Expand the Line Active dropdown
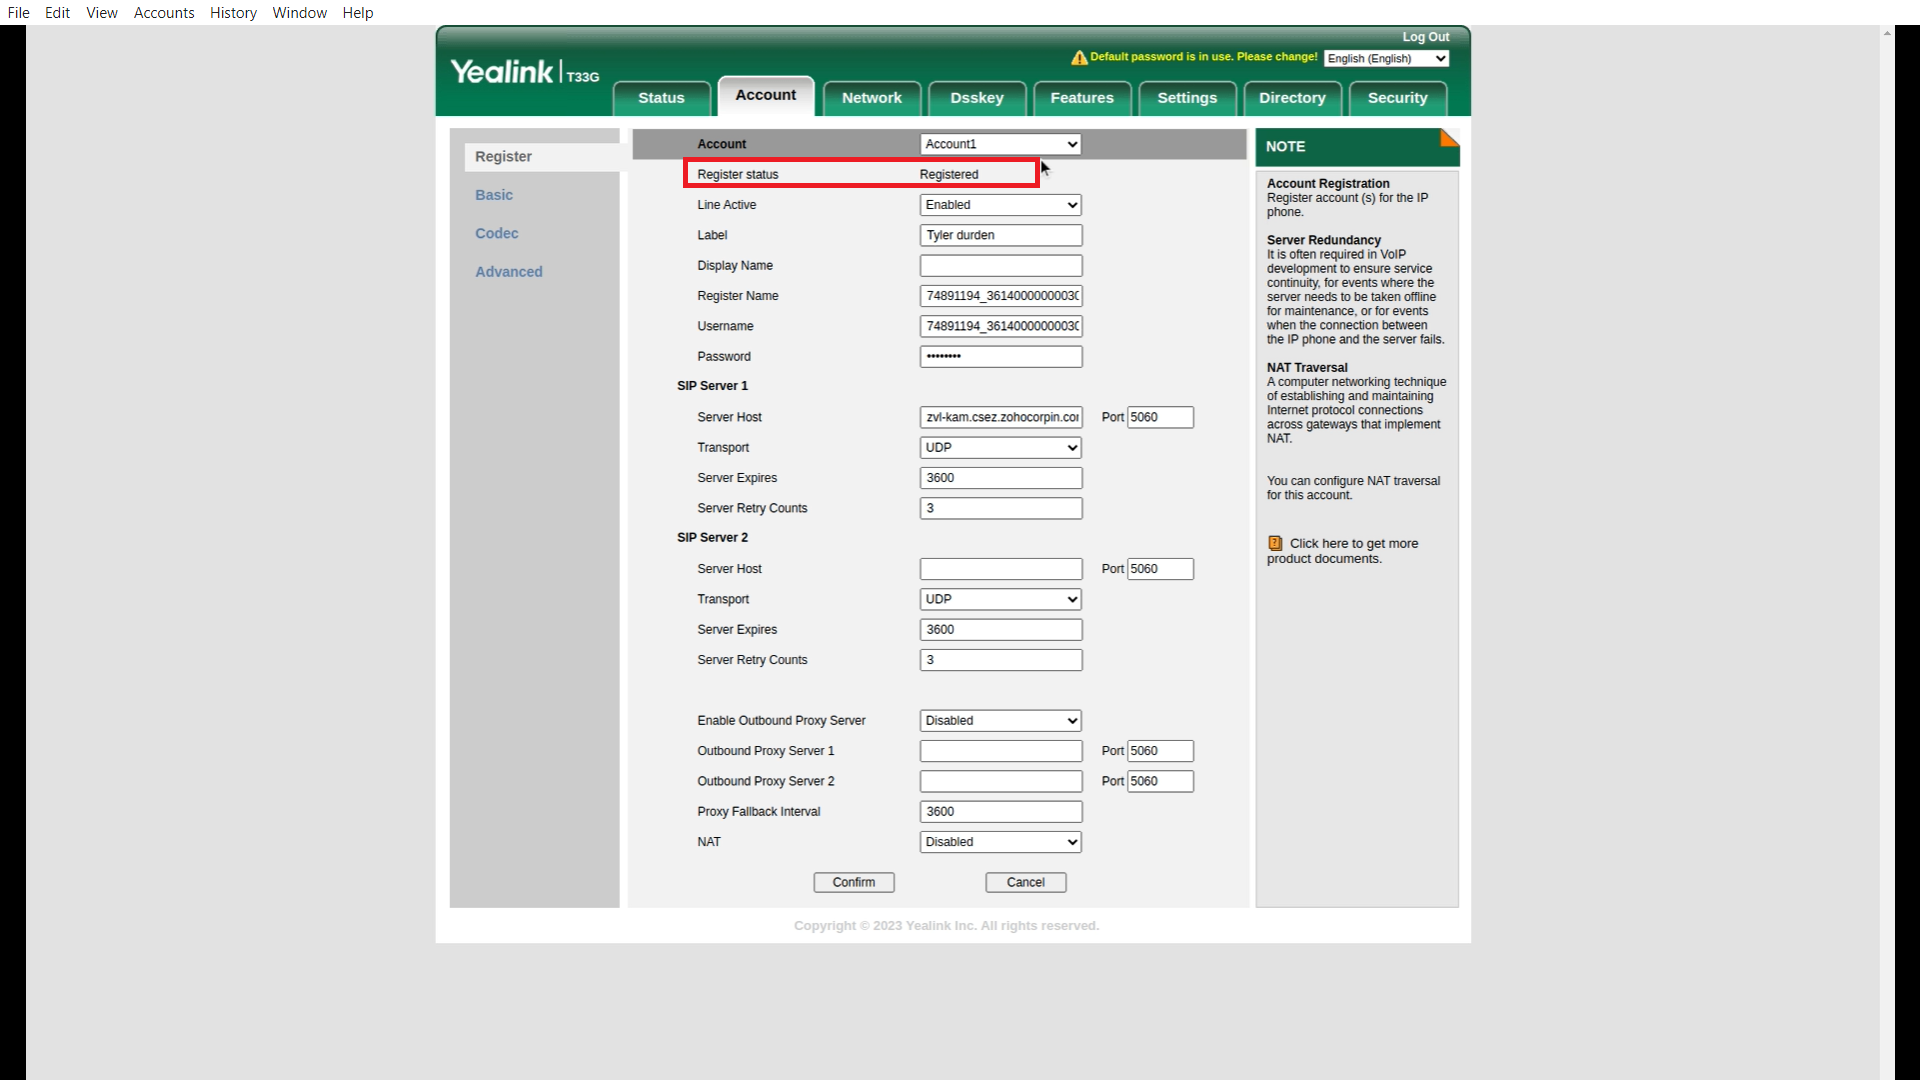 click(1000, 205)
